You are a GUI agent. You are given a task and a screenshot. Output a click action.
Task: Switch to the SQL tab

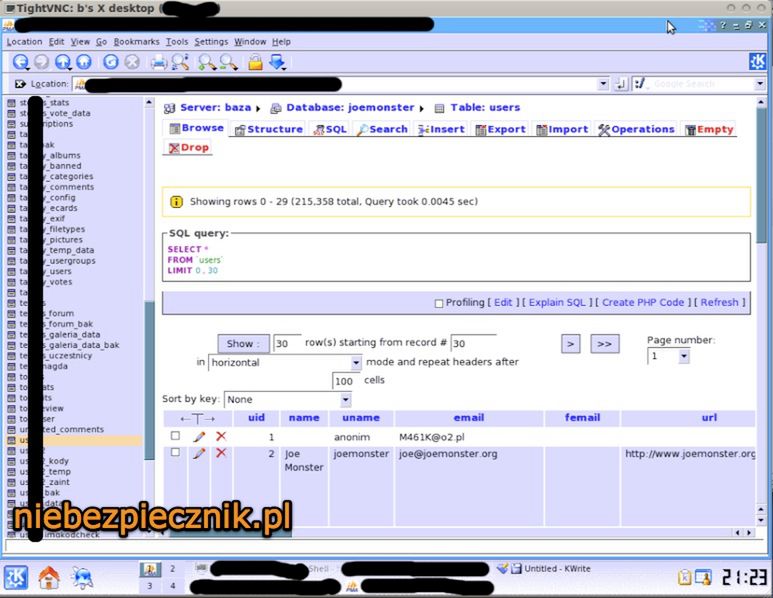pyautogui.click(x=330, y=129)
